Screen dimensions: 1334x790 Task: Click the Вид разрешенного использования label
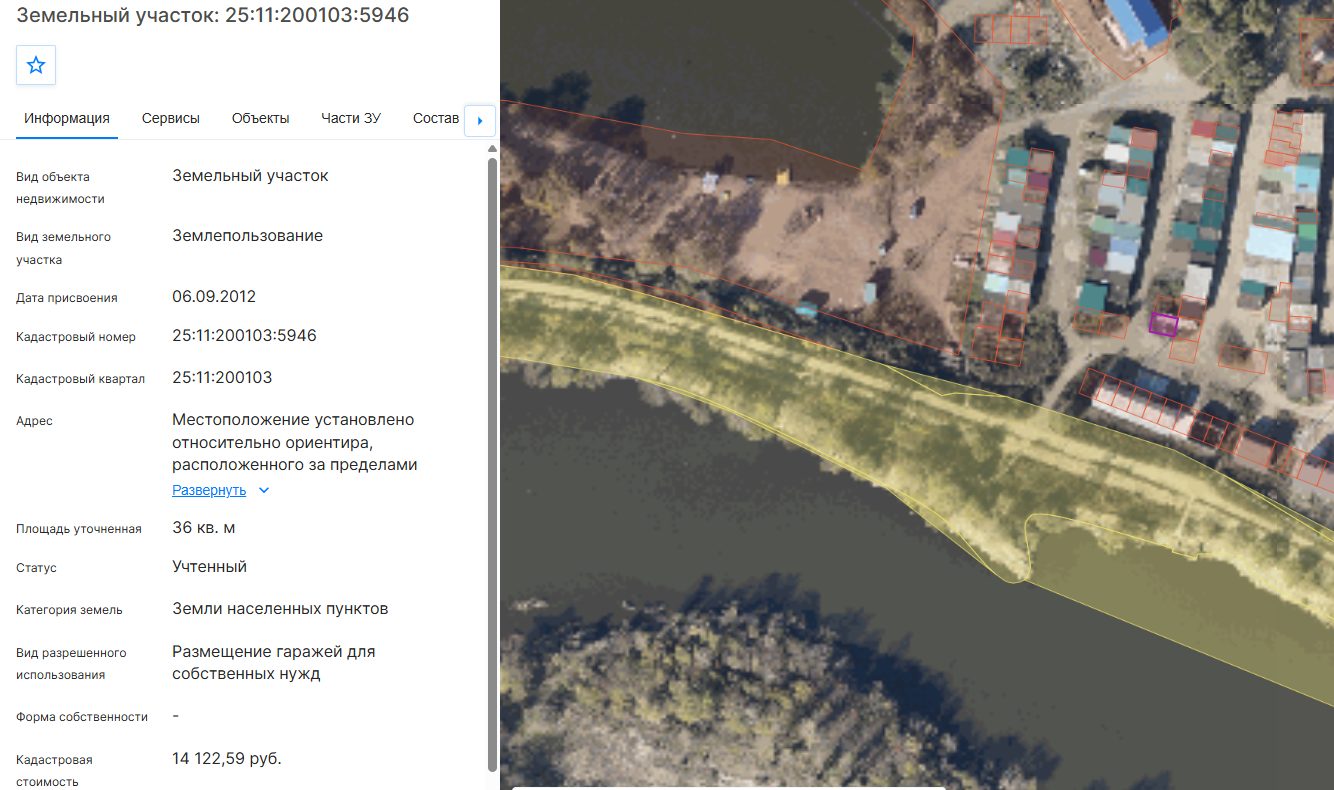[71, 664]
